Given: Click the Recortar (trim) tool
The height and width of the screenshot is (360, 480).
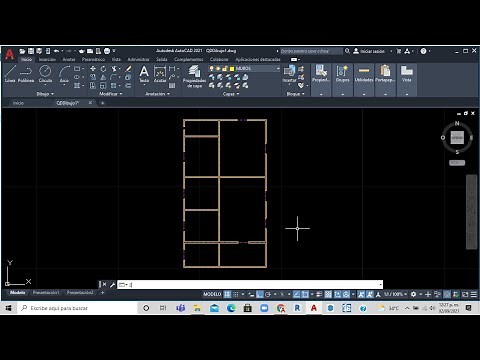Looking at the screenshot, I should click(x=114, y=69).
